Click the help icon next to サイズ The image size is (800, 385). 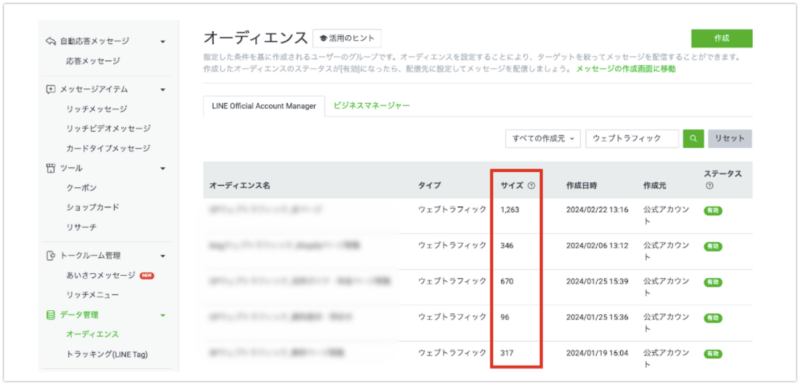[531, 186]
